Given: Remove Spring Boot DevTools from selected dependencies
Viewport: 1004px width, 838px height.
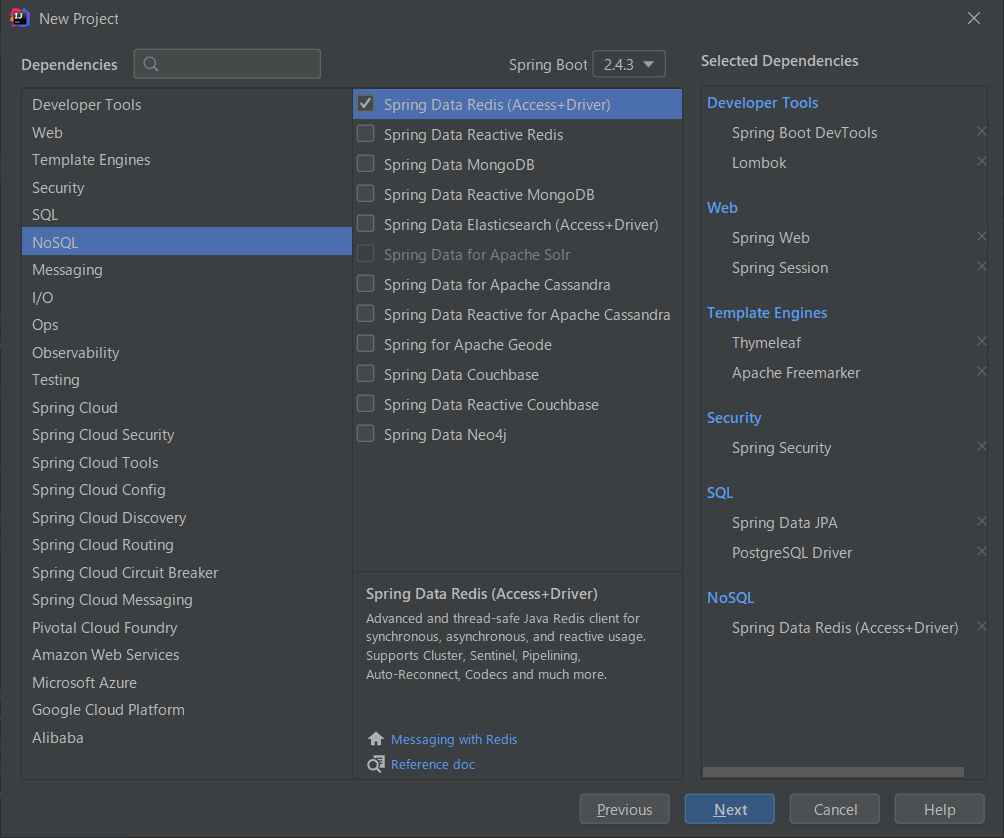Looking at the screenshot, I should pyautogui.click(x=981, y=131).
